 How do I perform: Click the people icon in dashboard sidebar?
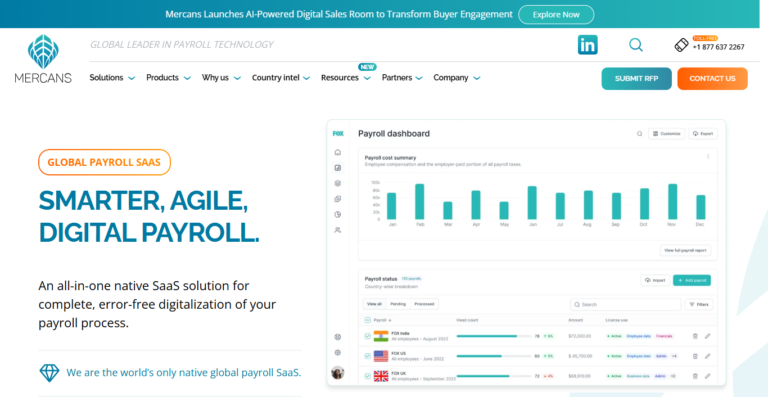pyautogui.click(x=337, y=230)
